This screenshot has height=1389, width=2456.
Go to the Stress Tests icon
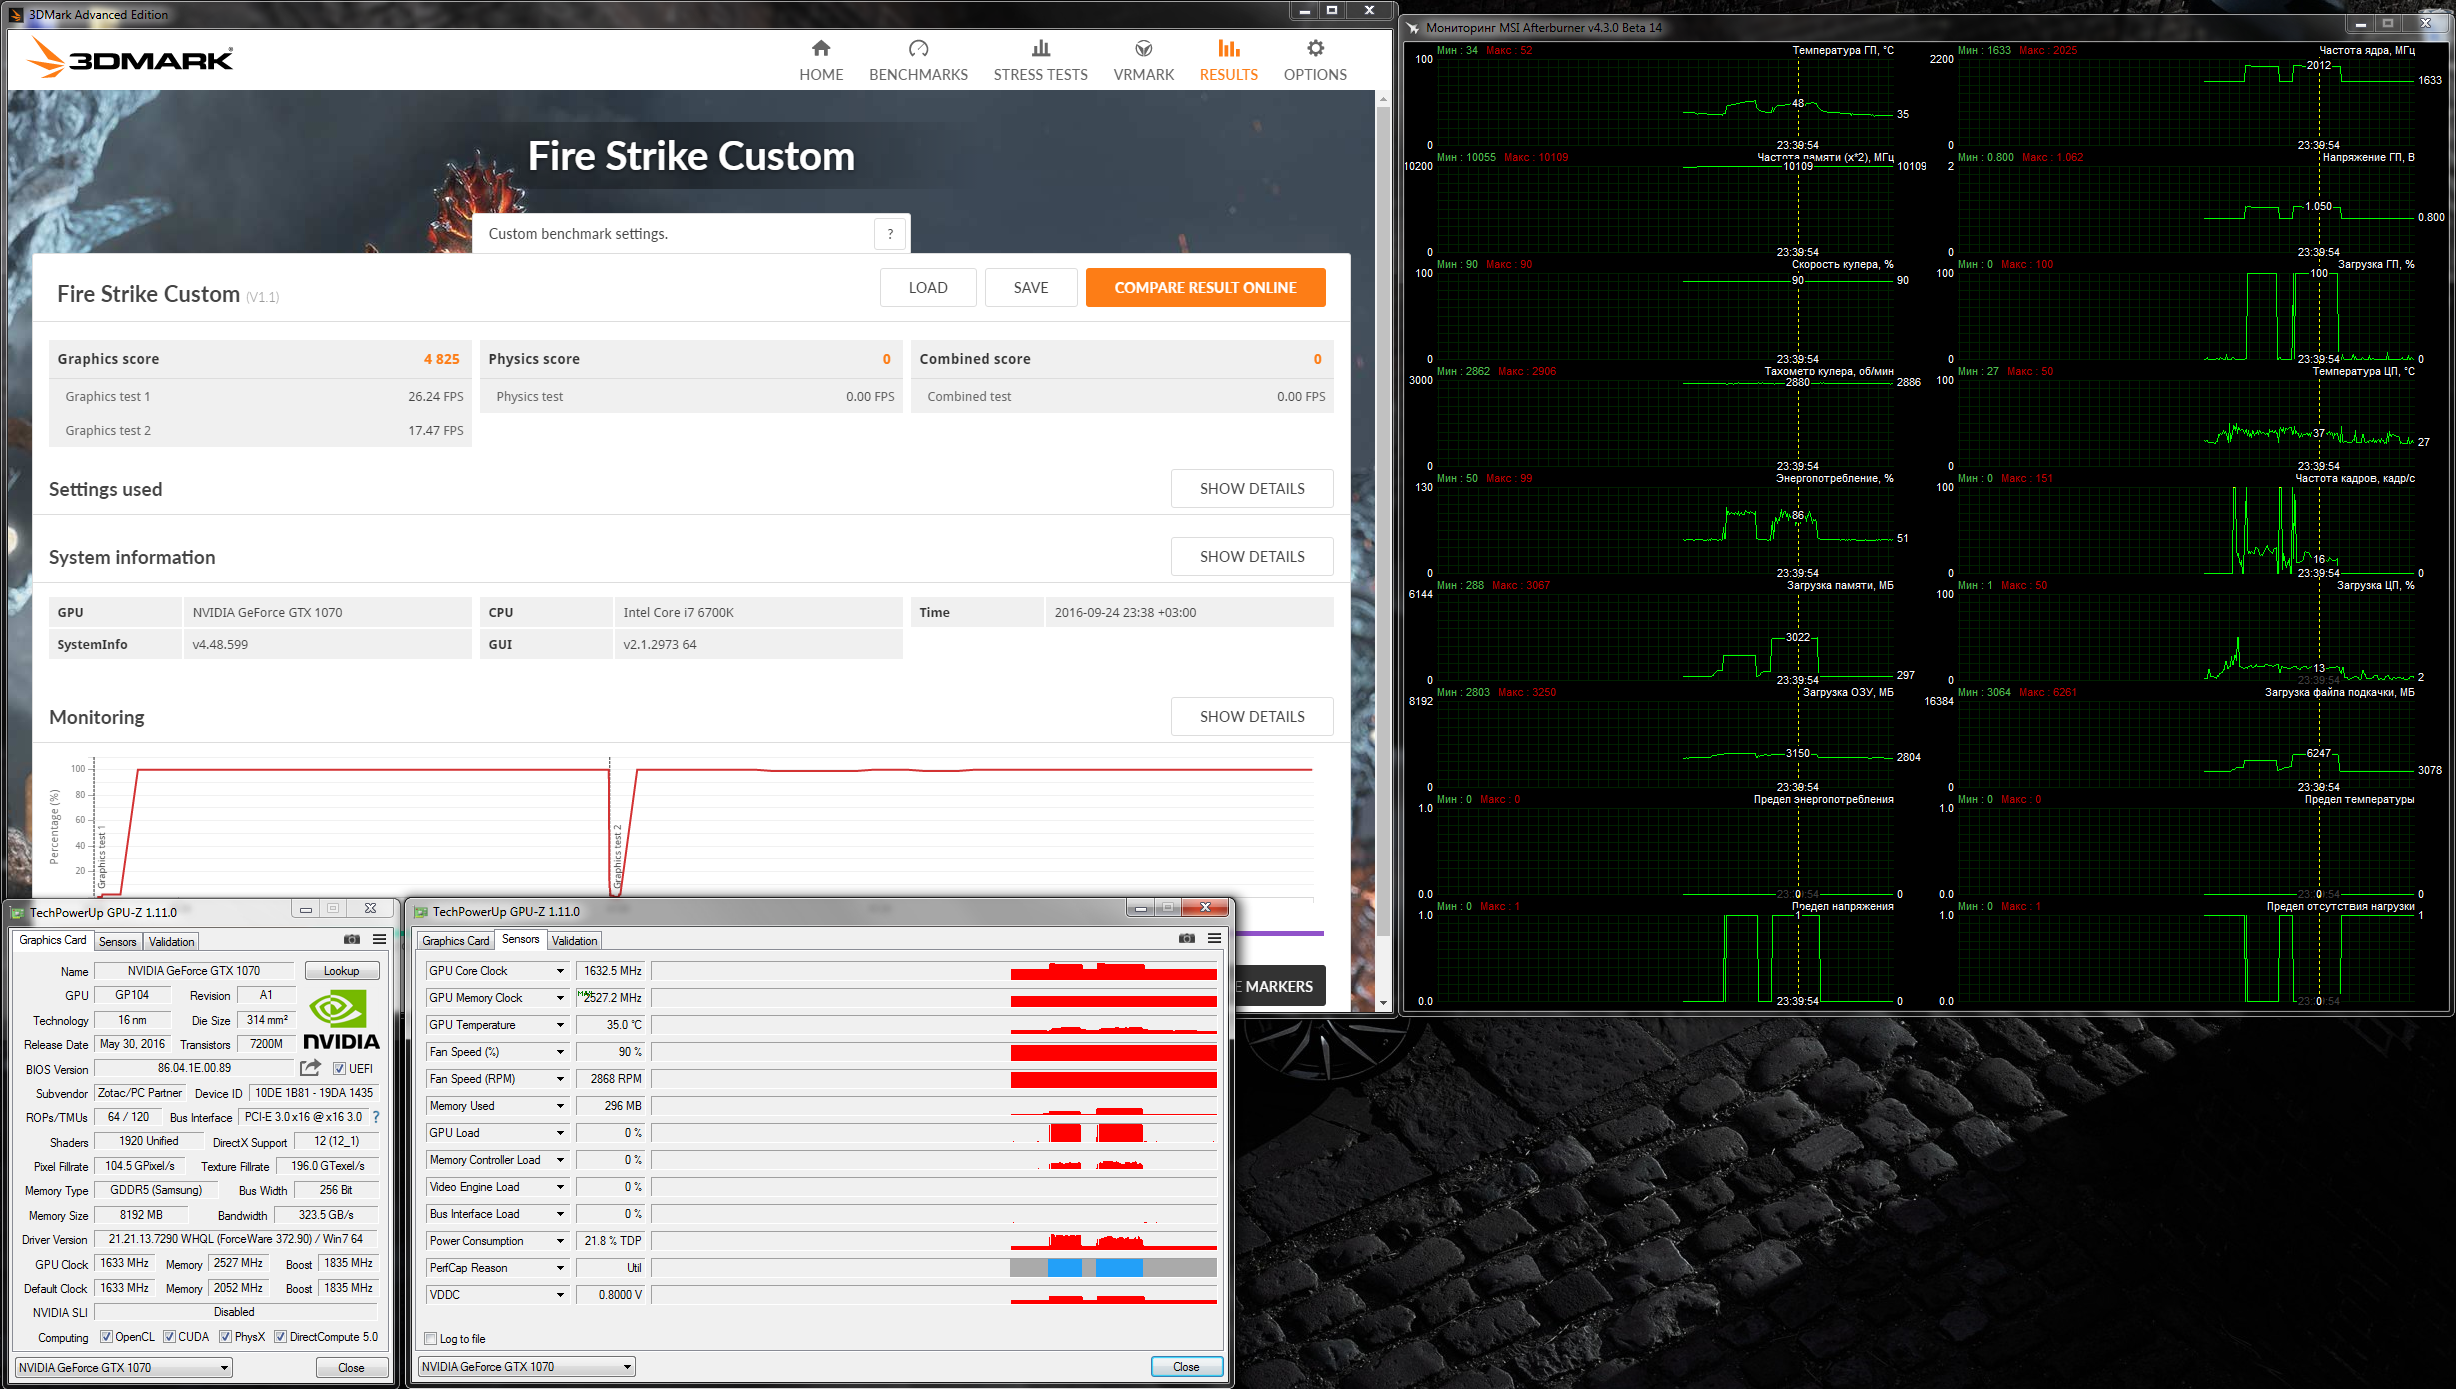pos(1040,49)
